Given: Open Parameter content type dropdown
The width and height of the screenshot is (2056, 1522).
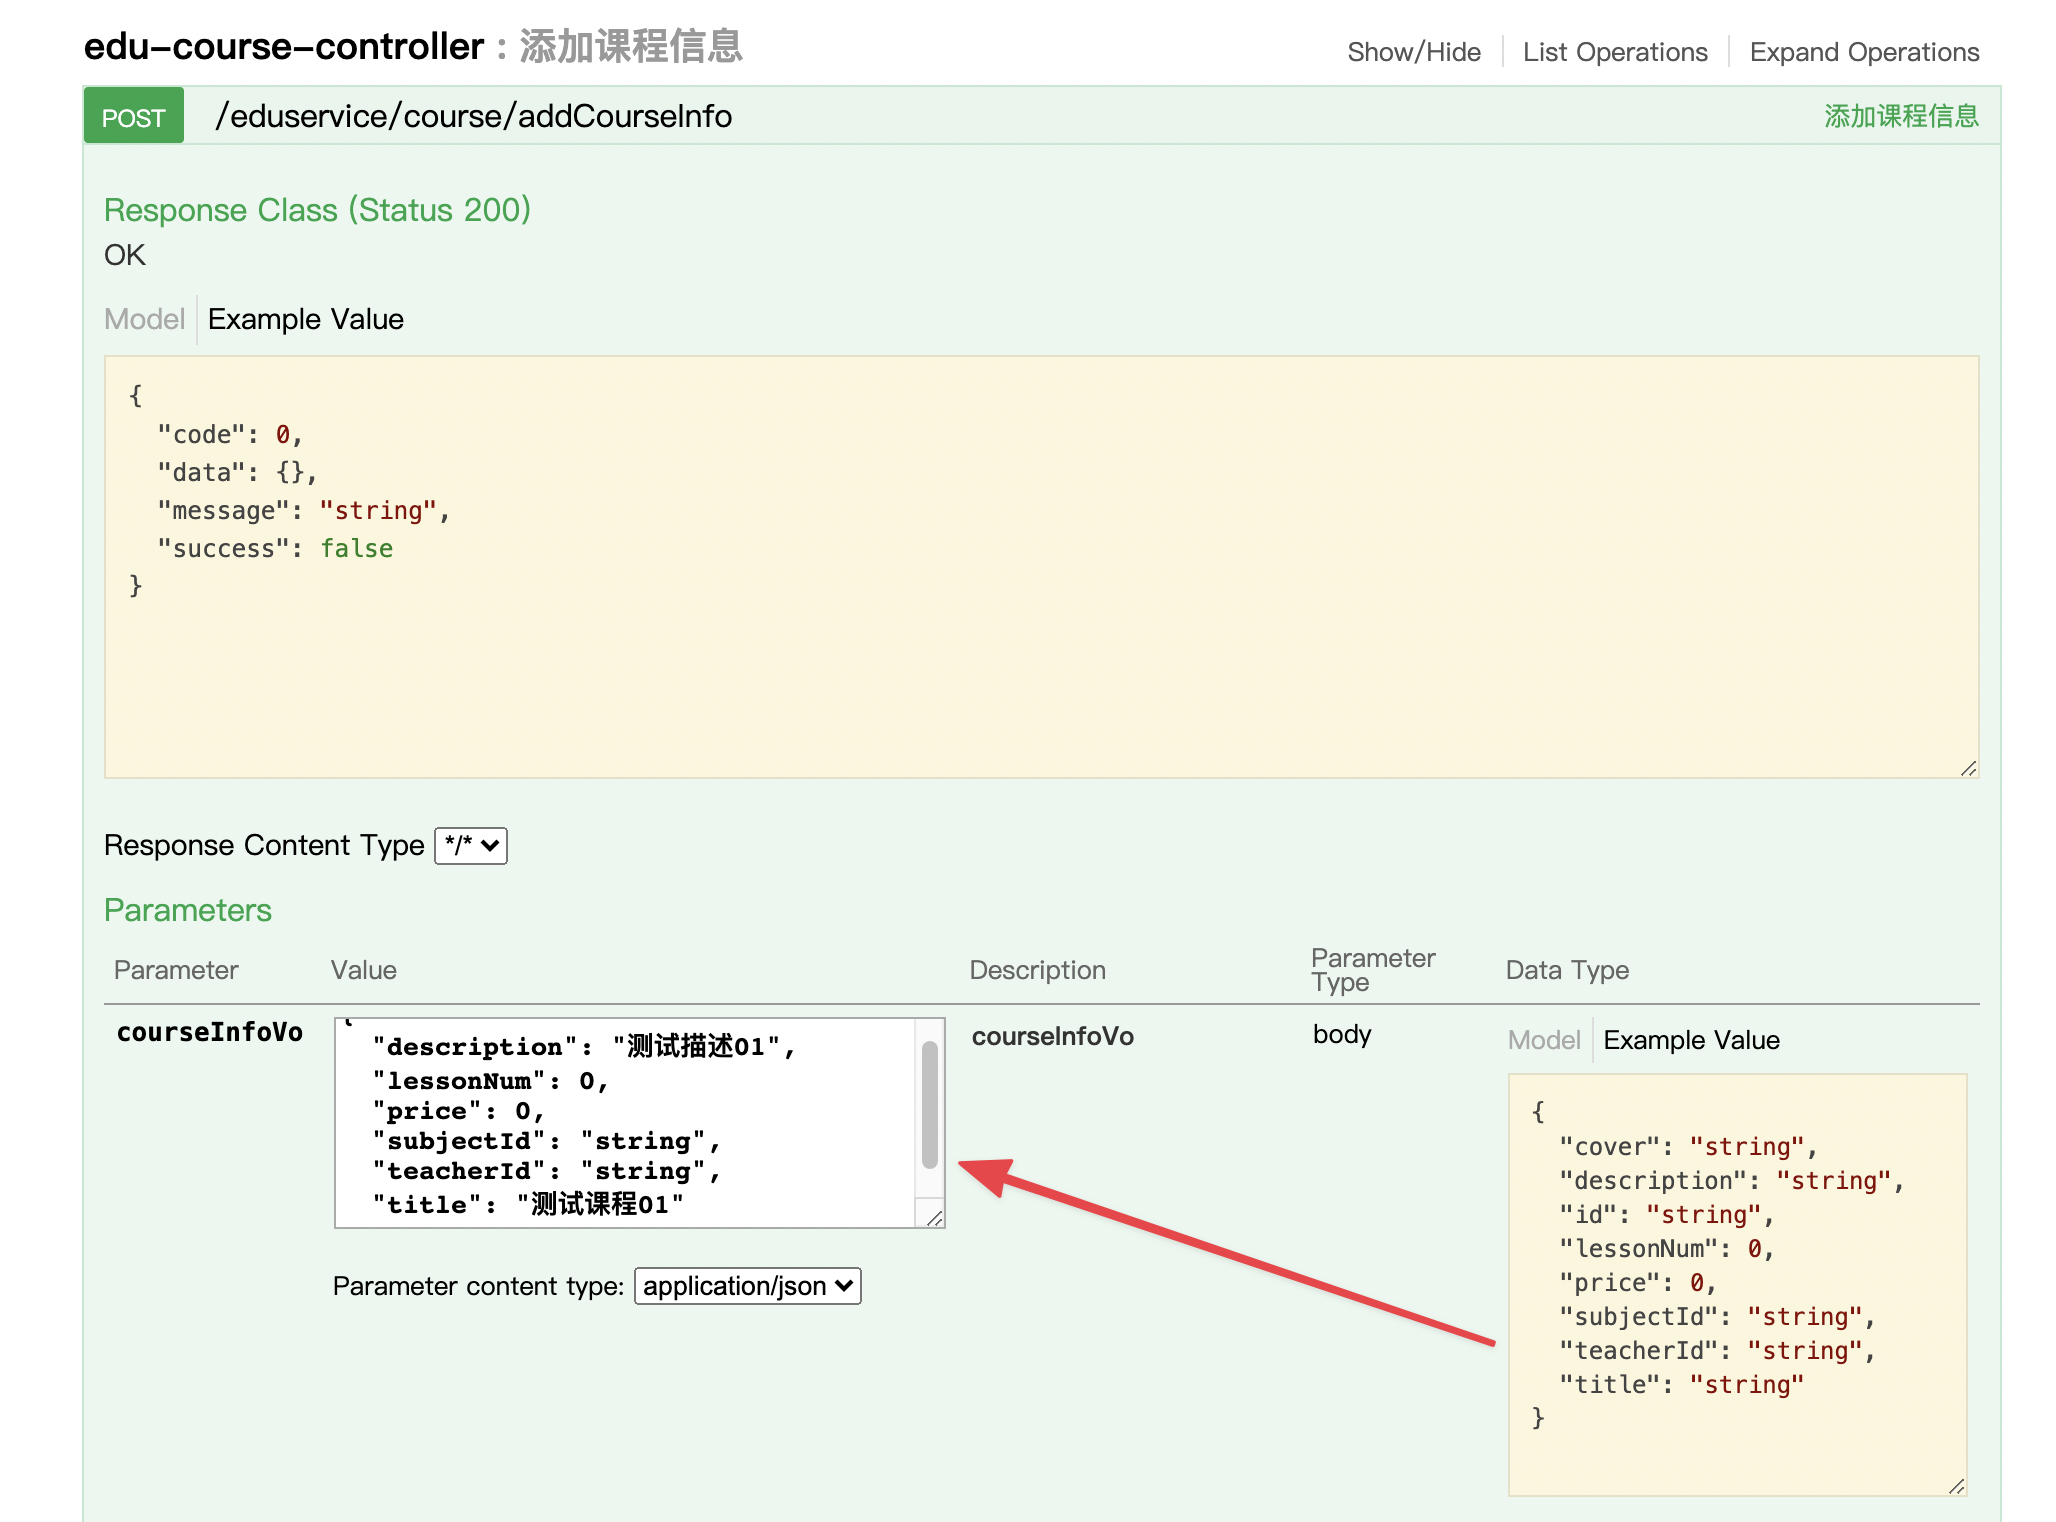Looking at the screenshot, I should click(x=748, y=1286).
